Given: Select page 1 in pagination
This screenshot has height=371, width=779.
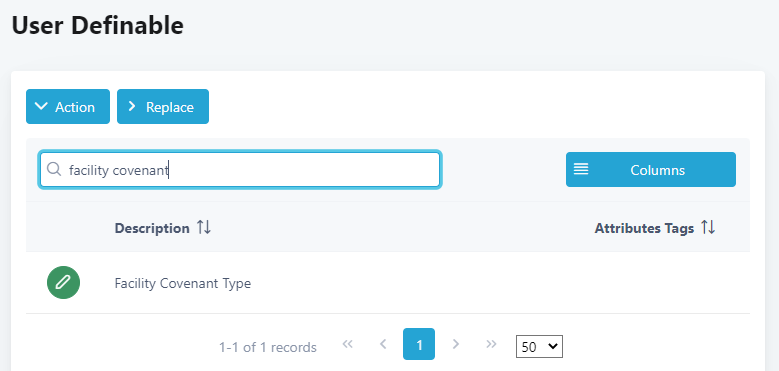Looking at the screenshot, I should 419,344.
